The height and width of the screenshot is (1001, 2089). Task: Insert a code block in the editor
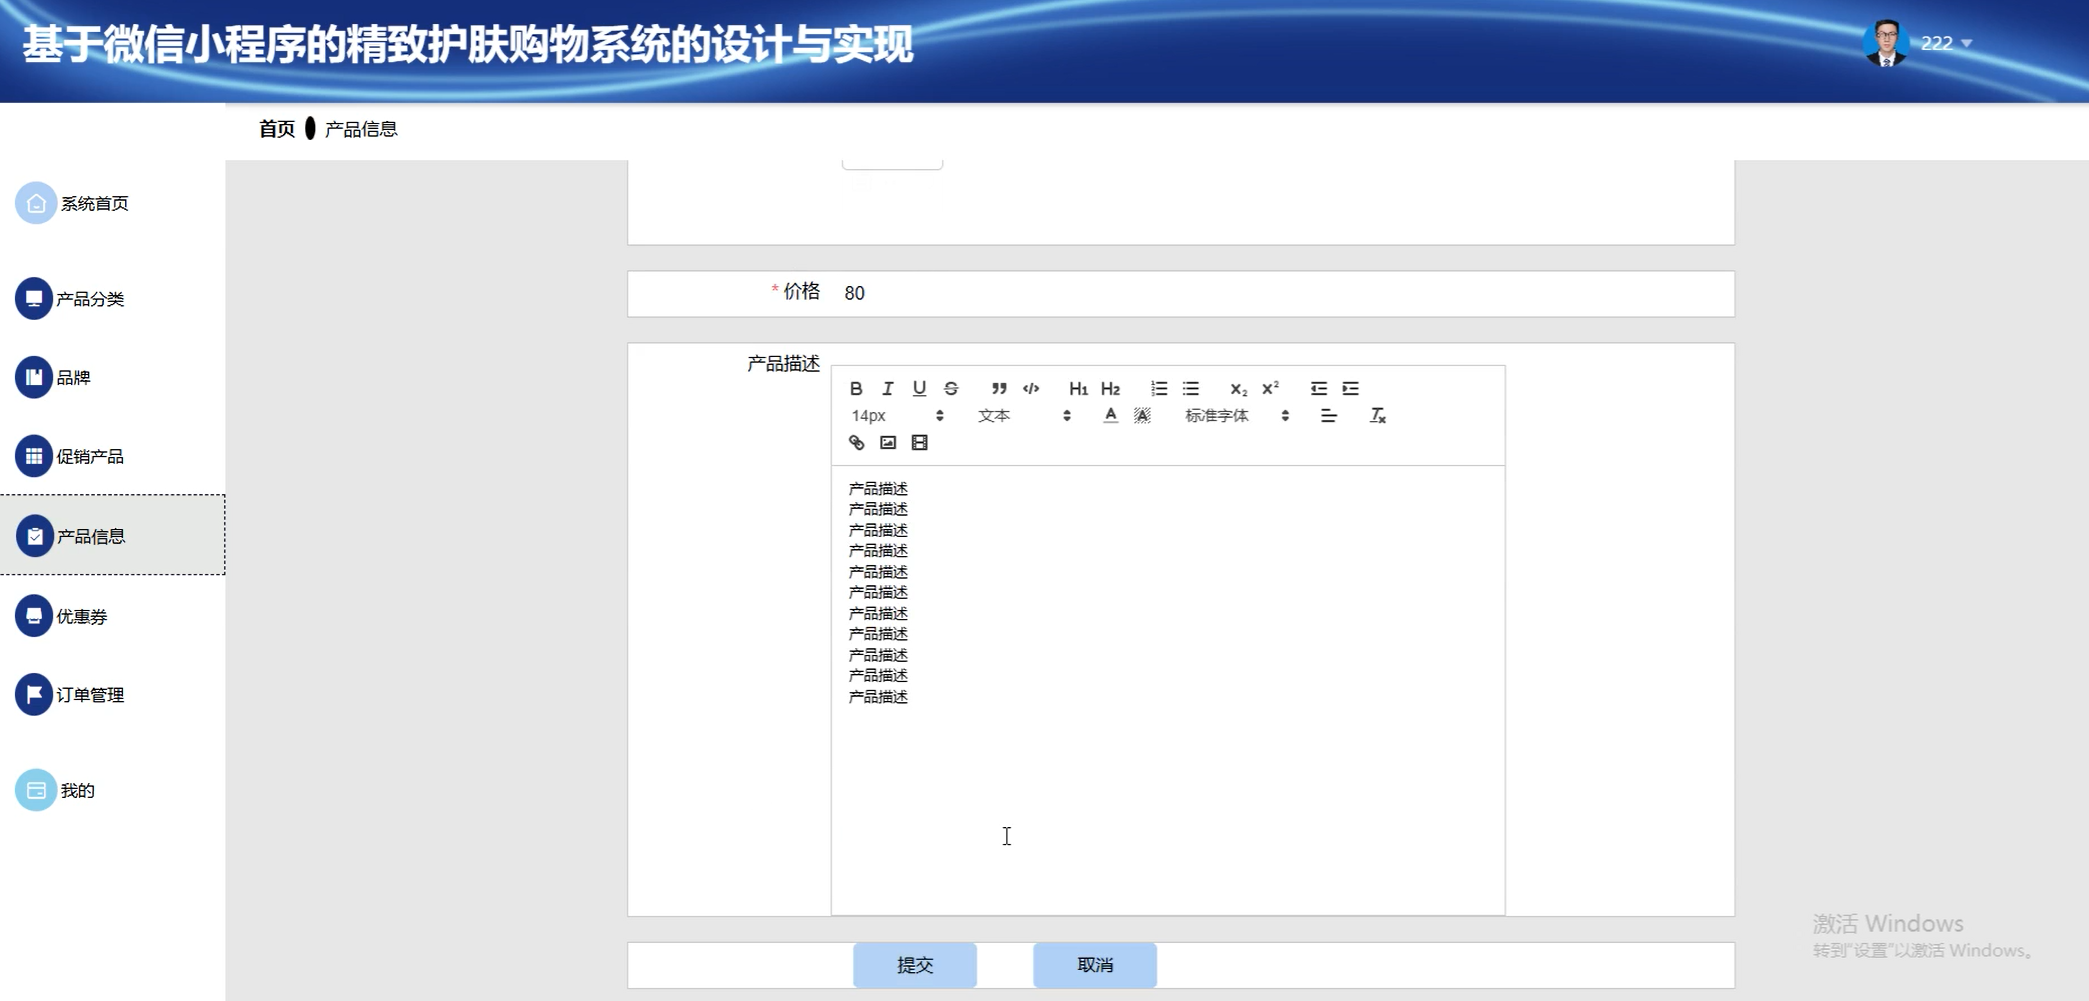click(1031, 388)
